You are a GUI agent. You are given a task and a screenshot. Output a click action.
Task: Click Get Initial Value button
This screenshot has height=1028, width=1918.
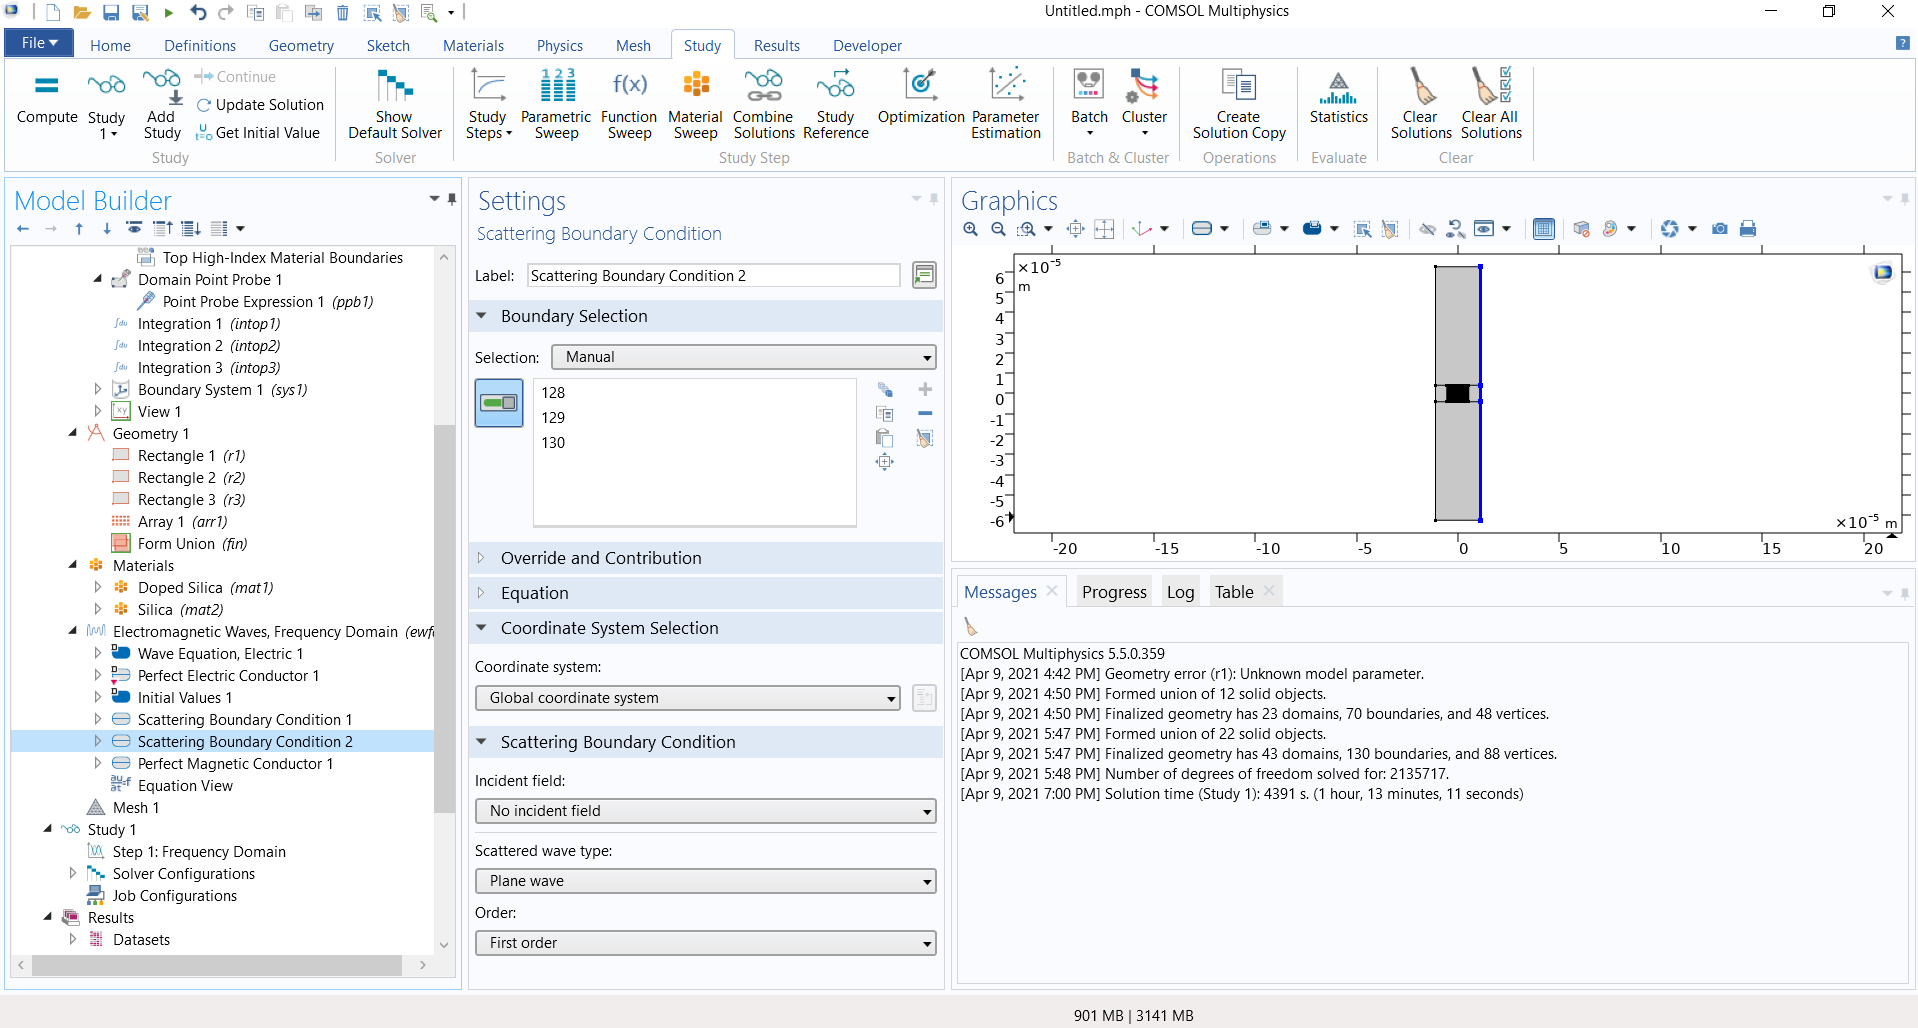258,133
